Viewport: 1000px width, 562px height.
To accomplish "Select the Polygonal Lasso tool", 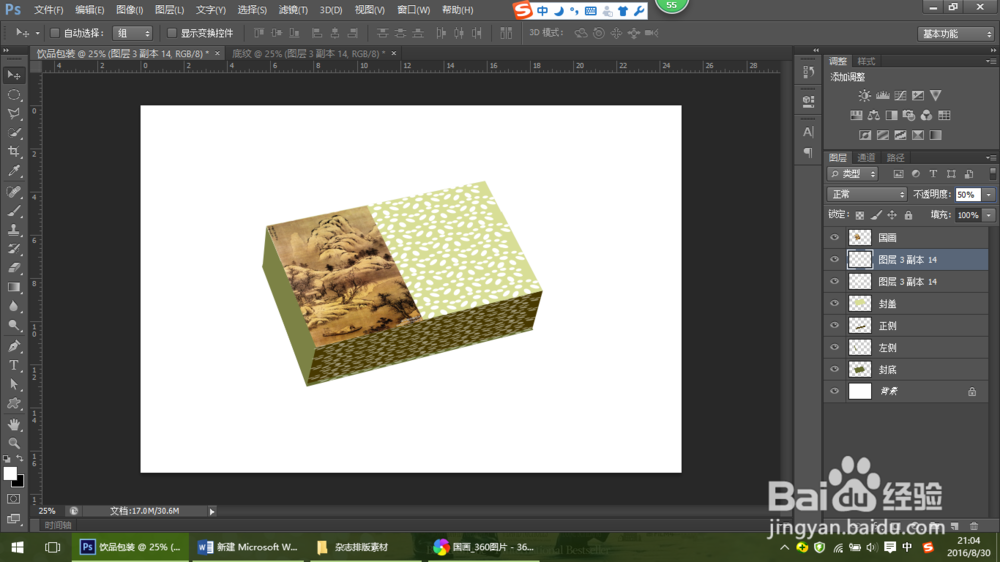I will point(14,114).
